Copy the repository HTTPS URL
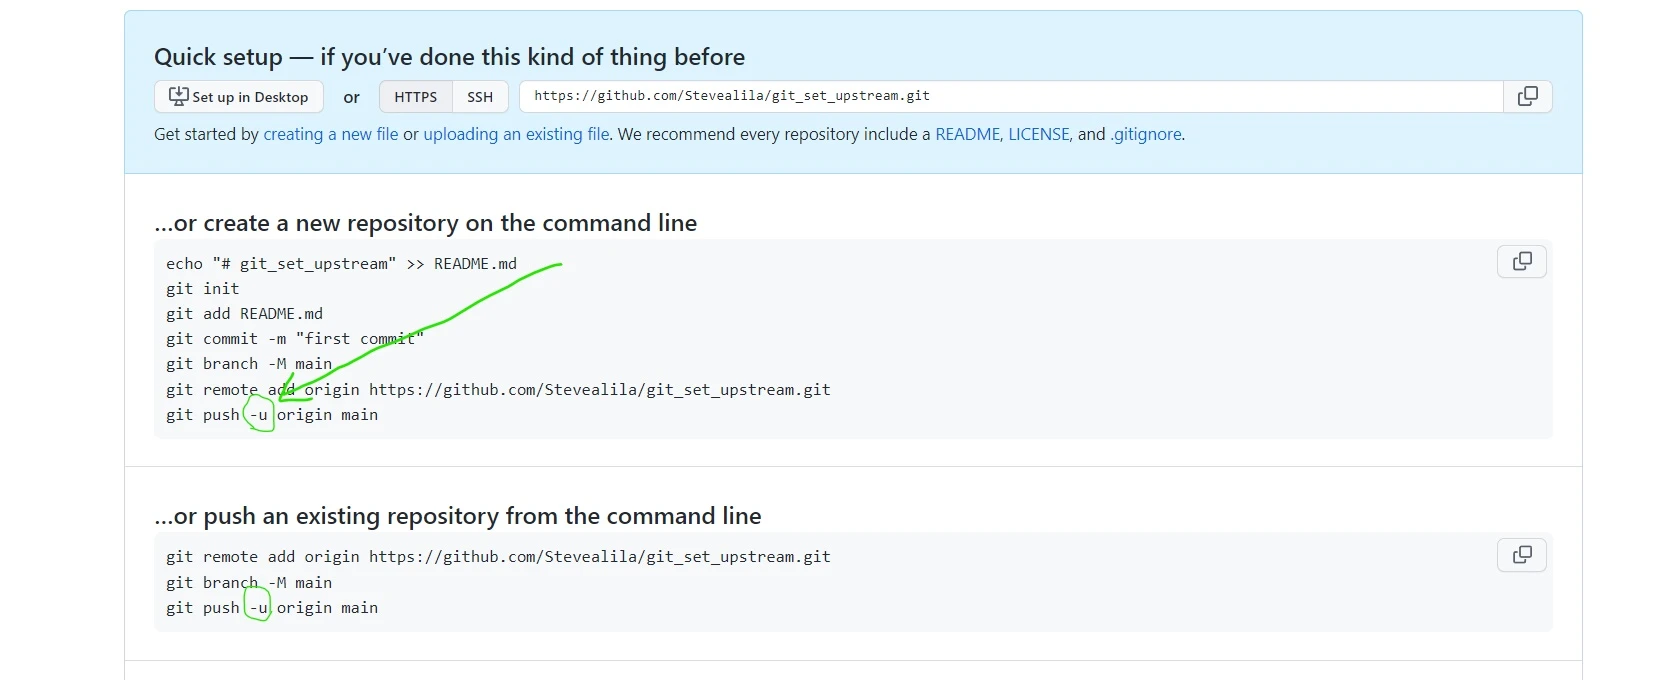 pyautogui.click(x=1527, y=96)
